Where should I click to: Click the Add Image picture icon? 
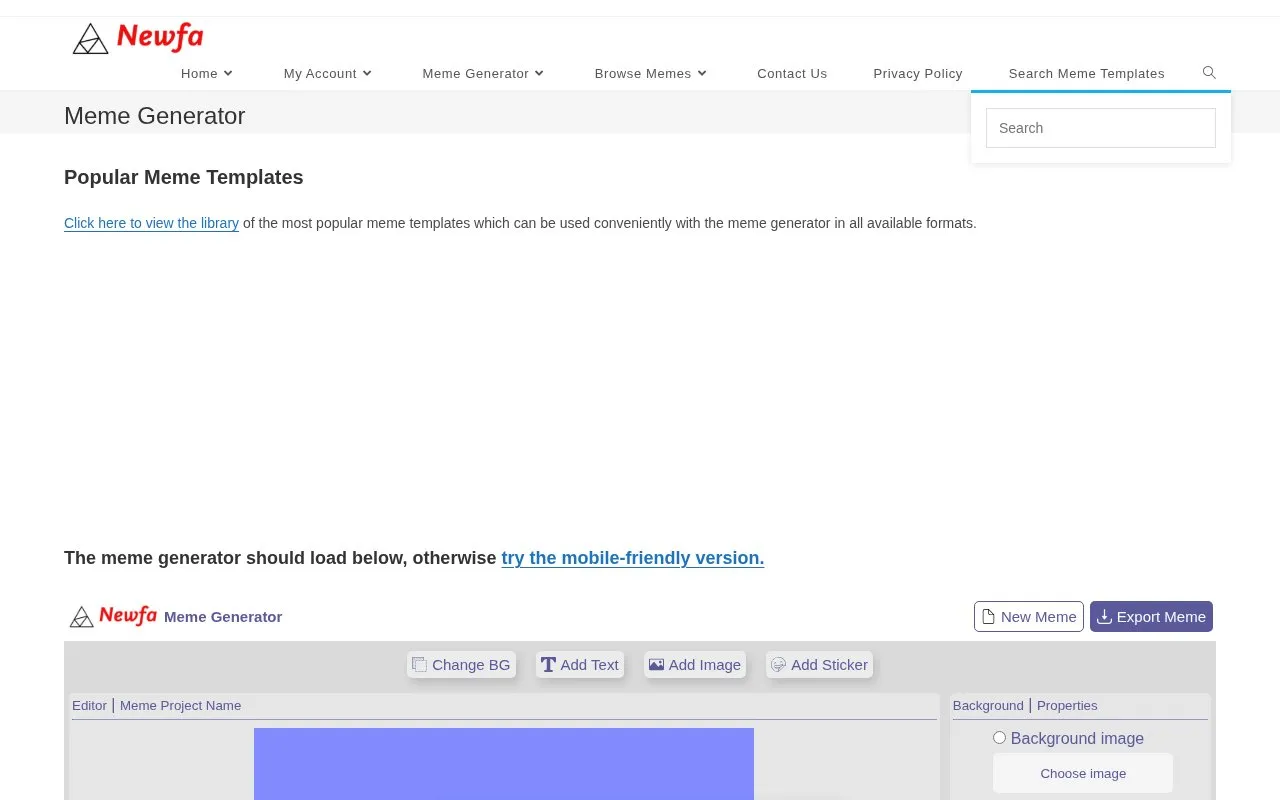pos(656,665)
